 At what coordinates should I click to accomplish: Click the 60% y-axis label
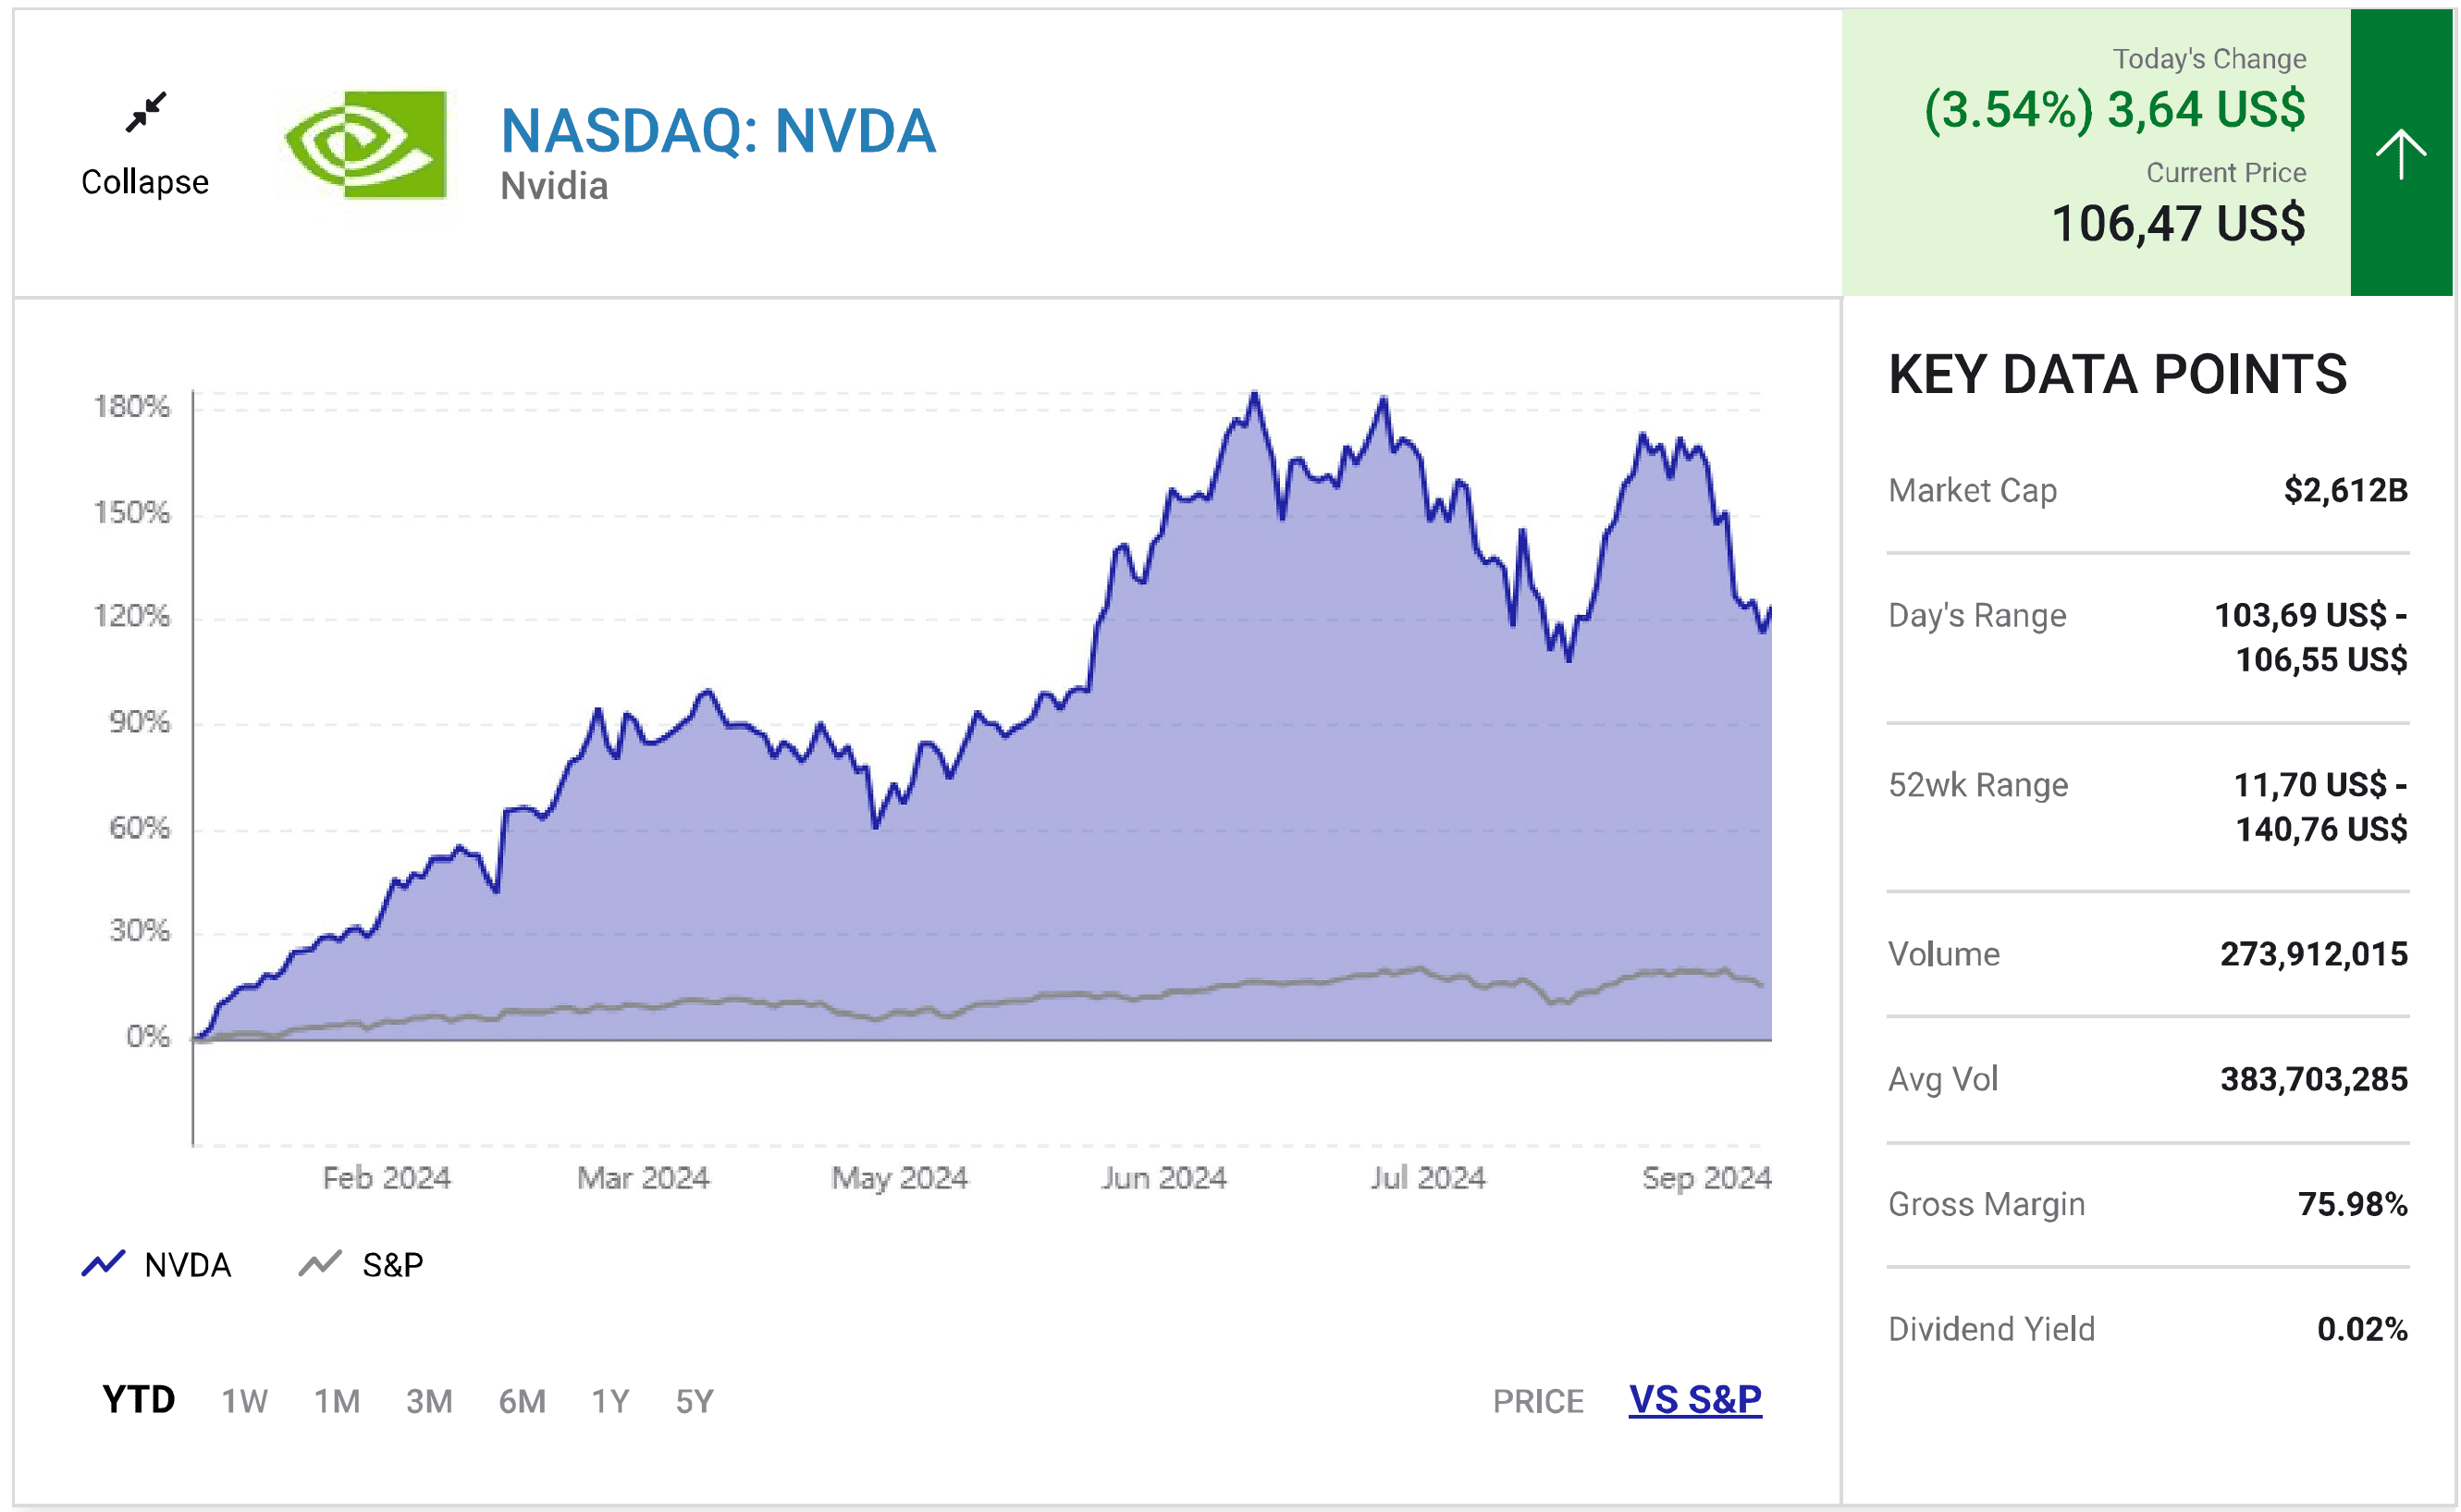click(x=139, y=828)
